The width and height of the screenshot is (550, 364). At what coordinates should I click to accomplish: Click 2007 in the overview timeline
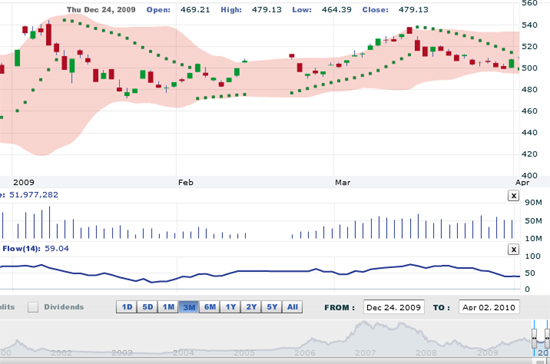click(365, 352)
